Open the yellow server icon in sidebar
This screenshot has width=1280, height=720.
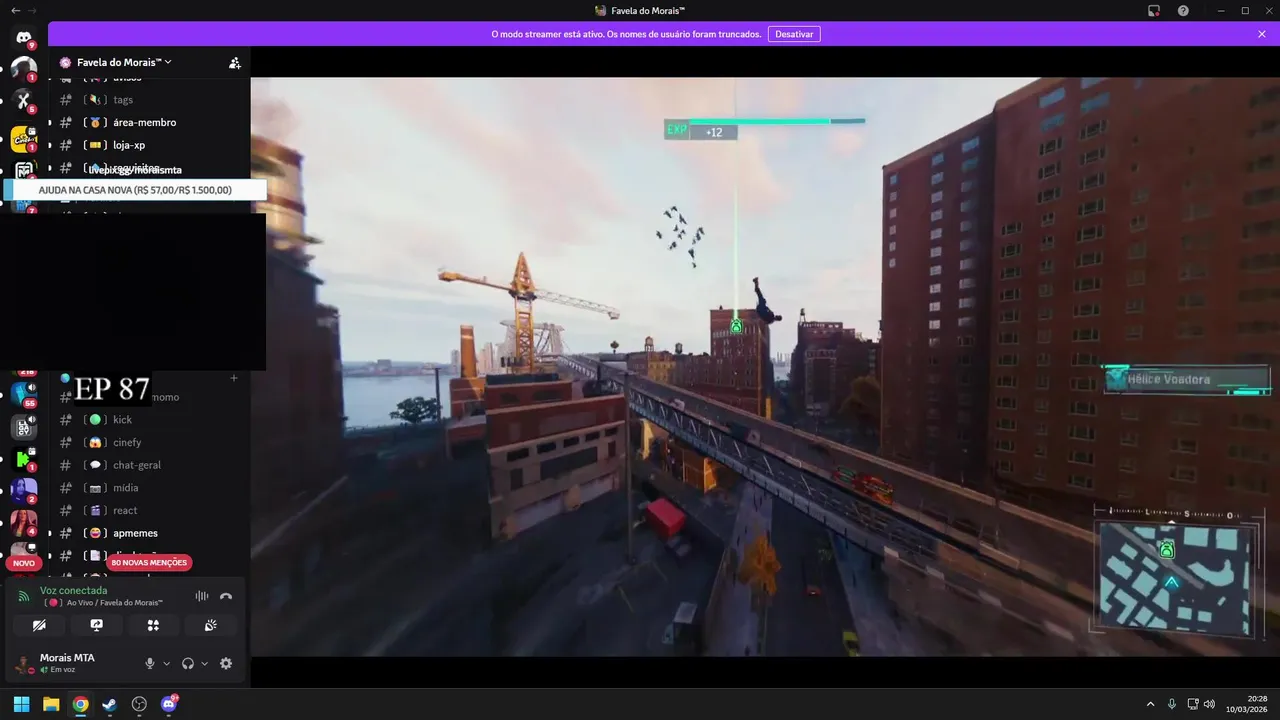pos(23,138)
